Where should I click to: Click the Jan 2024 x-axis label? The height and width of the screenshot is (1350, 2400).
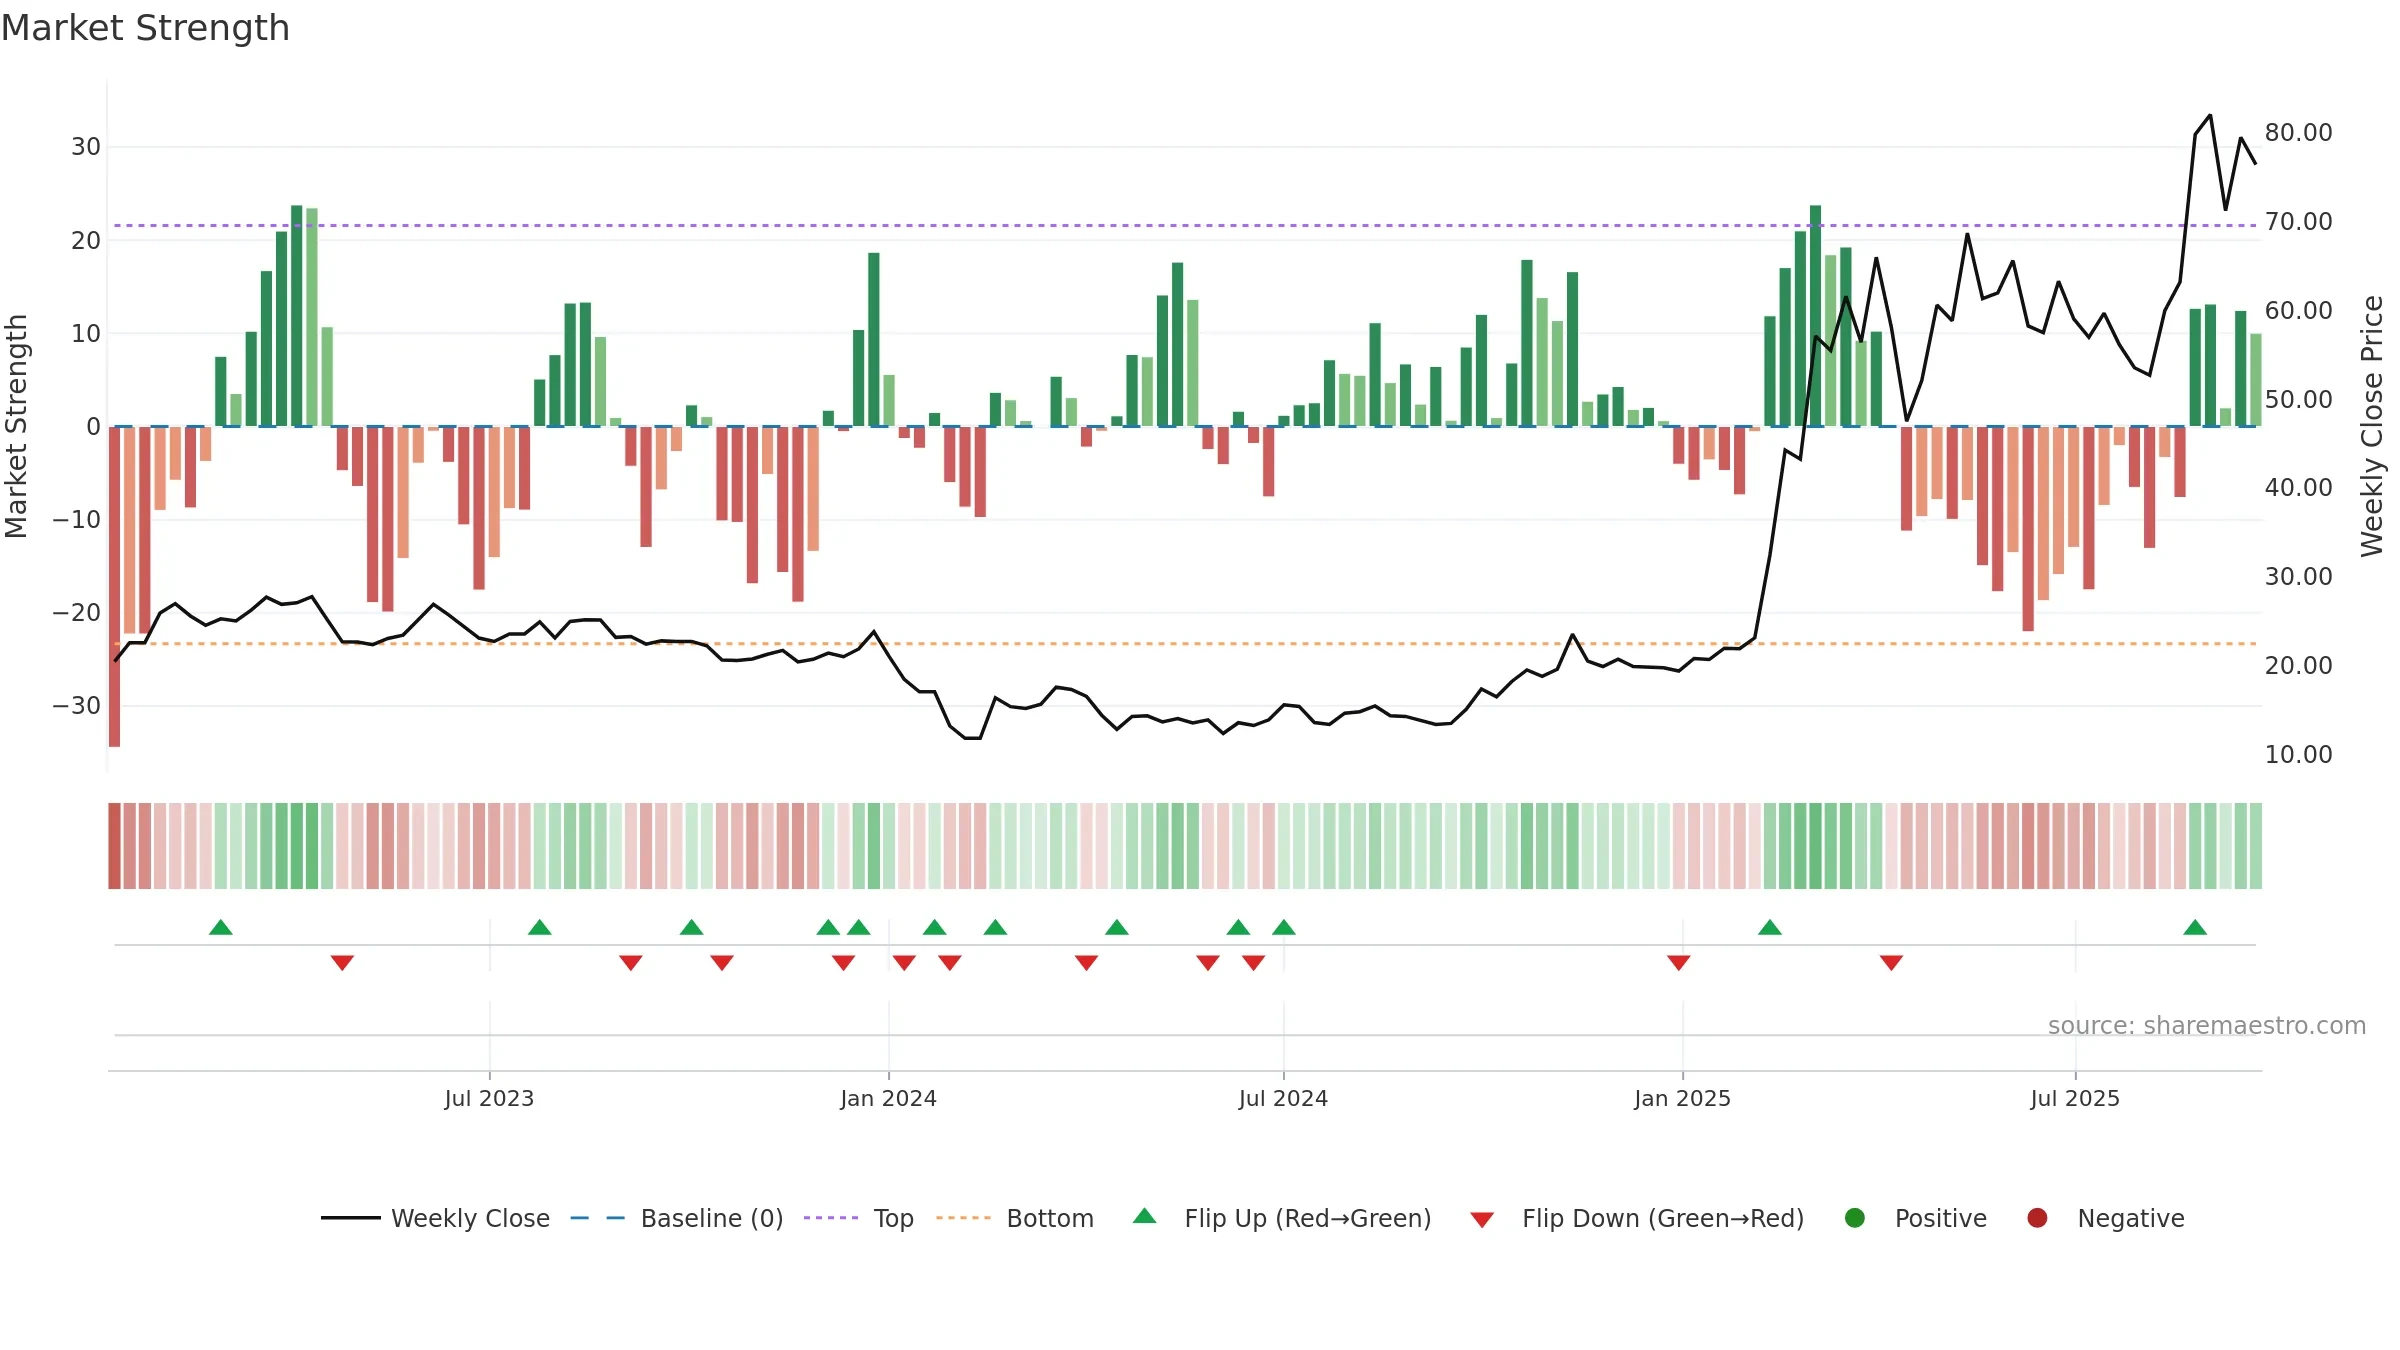point(888,1098)
